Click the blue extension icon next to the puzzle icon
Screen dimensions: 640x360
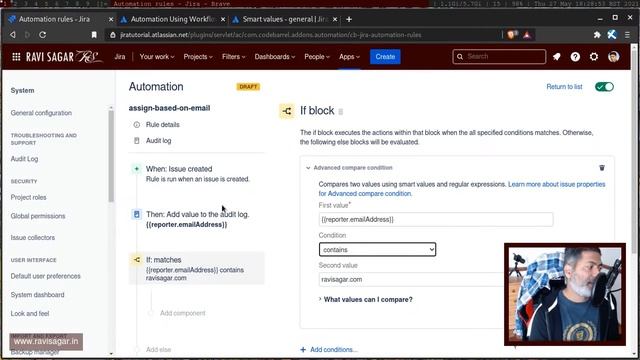click(x=611, y=35)
